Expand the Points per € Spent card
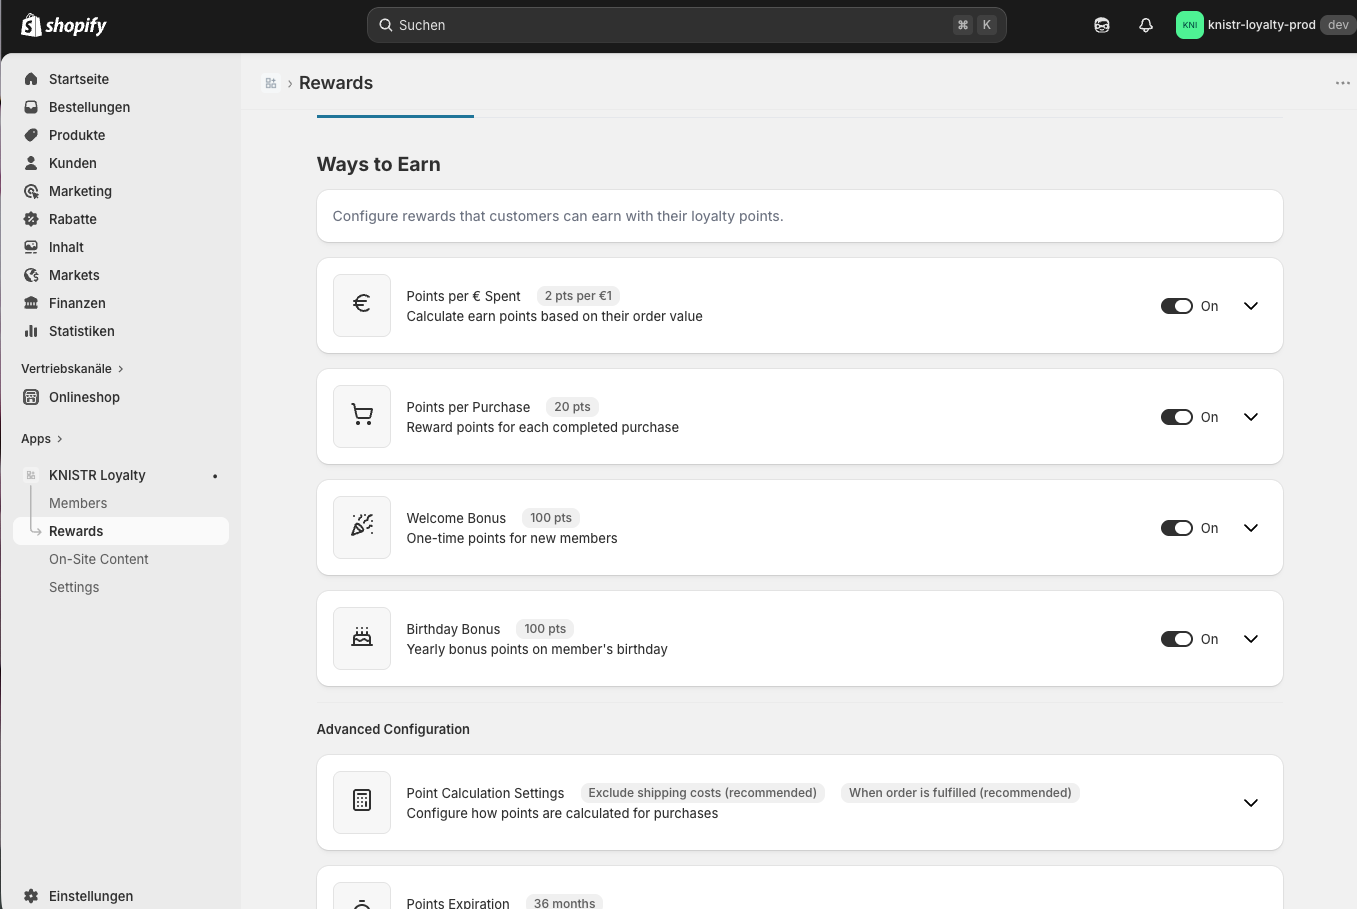This screenshot has height=909, width=1357. click(1251, 306)
